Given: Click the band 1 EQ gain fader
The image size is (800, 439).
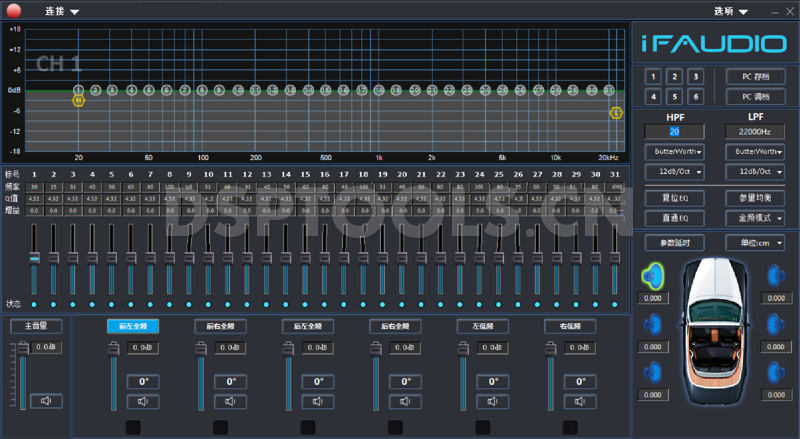Looking at the screenshot, I should click(34, 258).
